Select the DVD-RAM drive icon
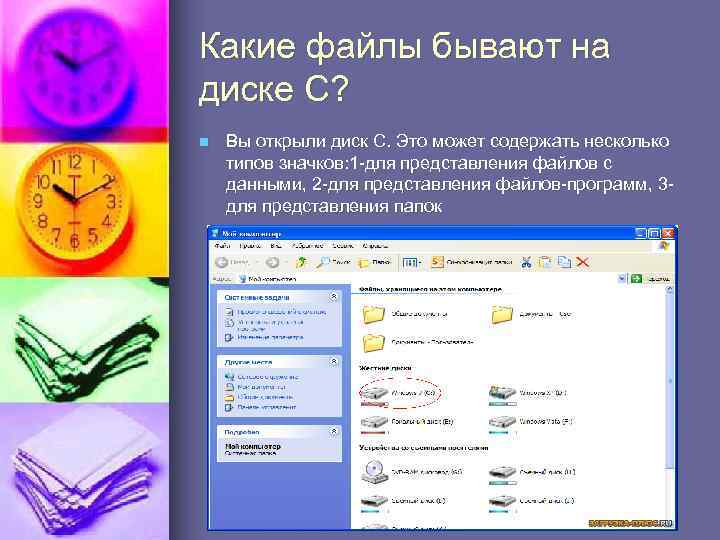The width and height of the screenshot is (720, 540). coord(374,472)
